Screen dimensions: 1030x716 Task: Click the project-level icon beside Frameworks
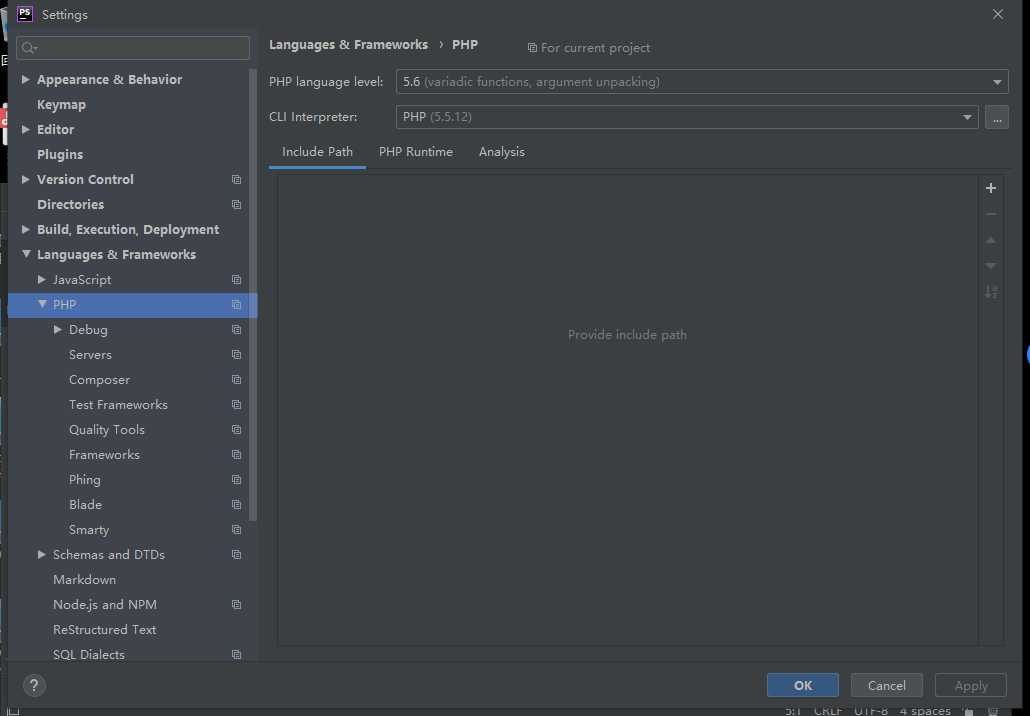click(236, 455)
